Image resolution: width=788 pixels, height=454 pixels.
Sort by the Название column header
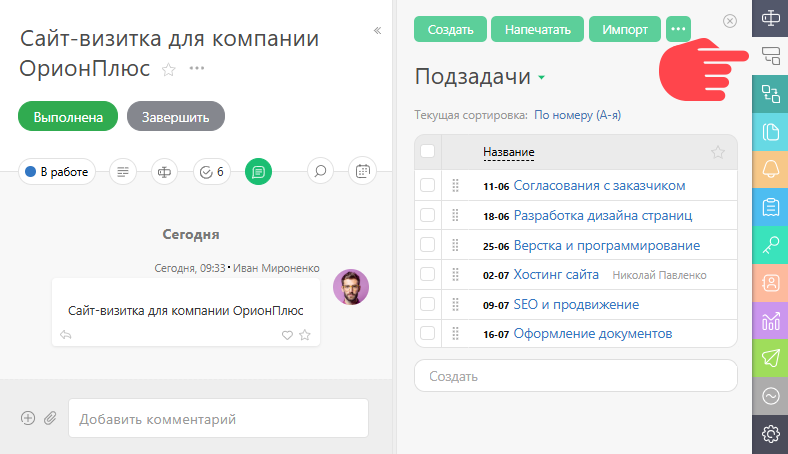(x=509, y=152)
